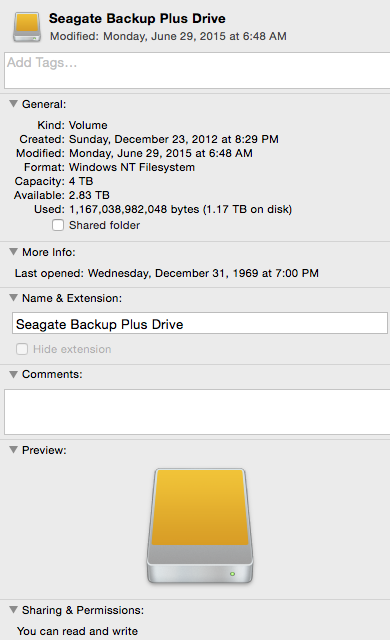Collapse the Comments disclosure triangle
390x640 pixels.
tap(13, 374)
